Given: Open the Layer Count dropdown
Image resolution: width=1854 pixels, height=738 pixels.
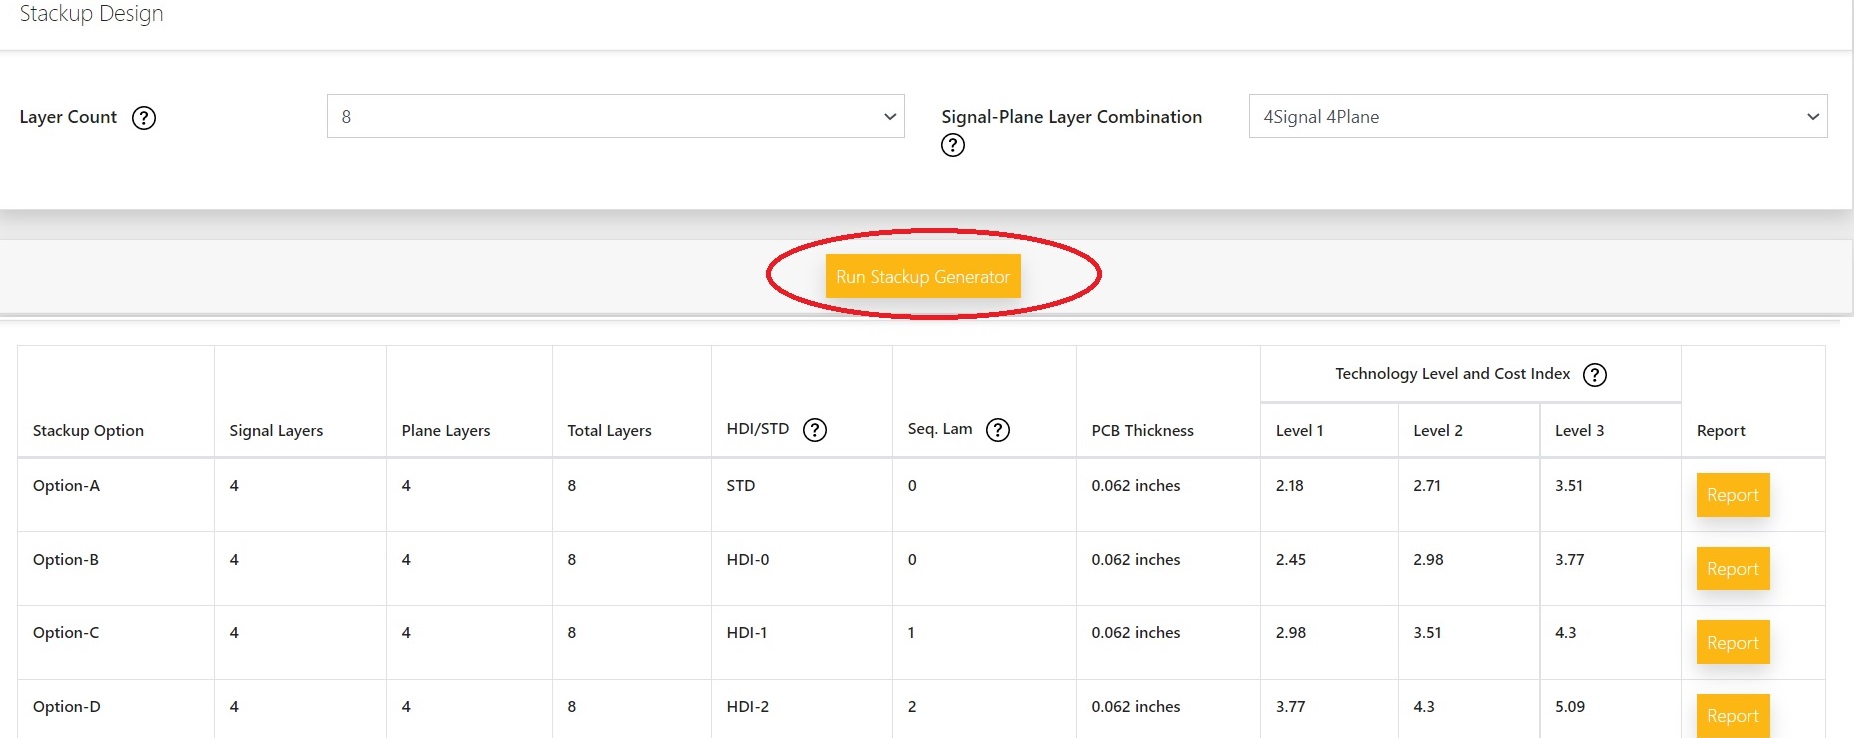Looking at the screenshot, I should tap(615, 116).
